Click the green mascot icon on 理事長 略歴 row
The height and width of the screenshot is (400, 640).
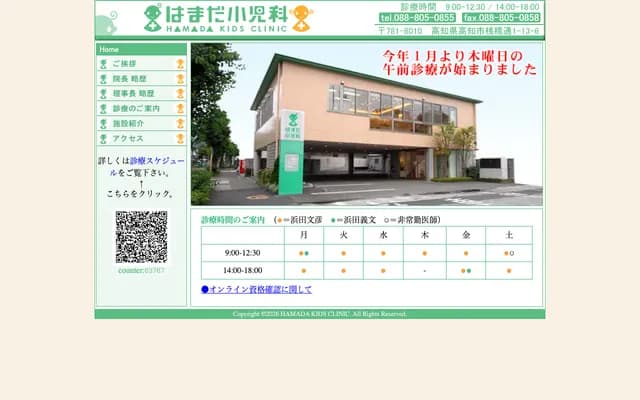coord(103,94)
